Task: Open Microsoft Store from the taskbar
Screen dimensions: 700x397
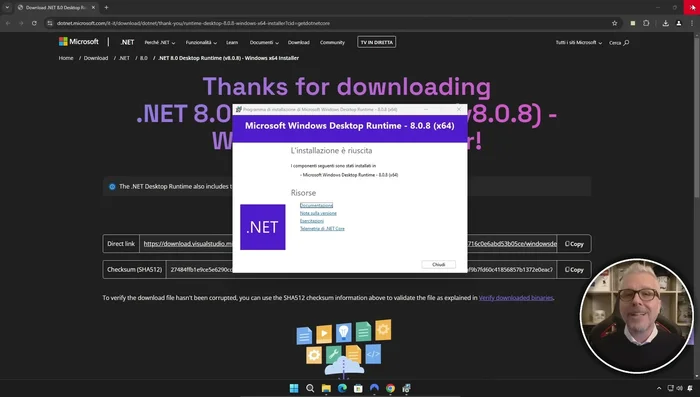Action: coord(358,388)
